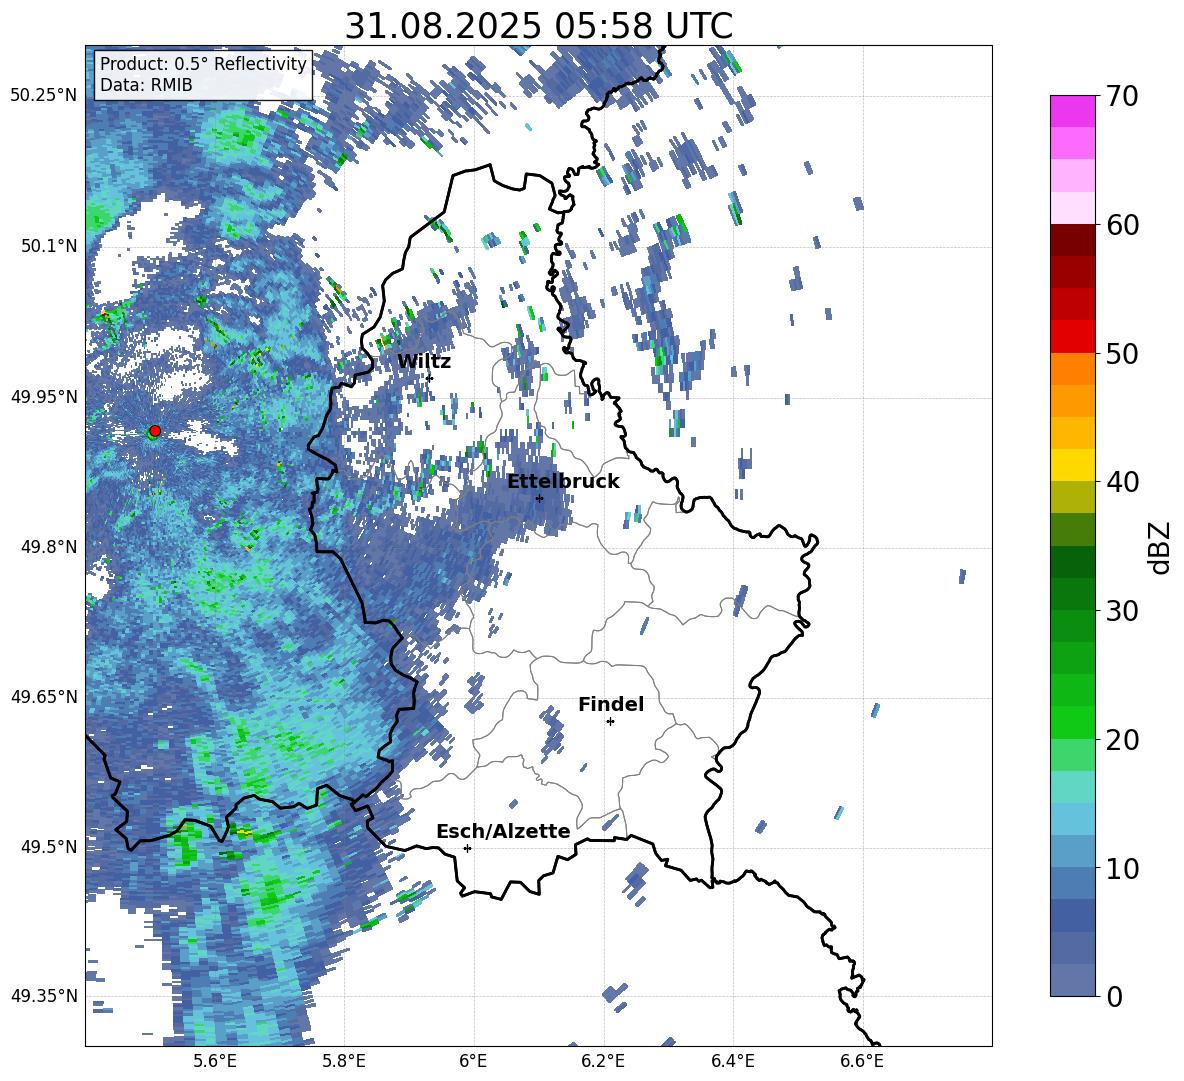Click the 6.4°E longitude label
Viewport: 1184px width, 1081px height.
[x=732, y=1061]
